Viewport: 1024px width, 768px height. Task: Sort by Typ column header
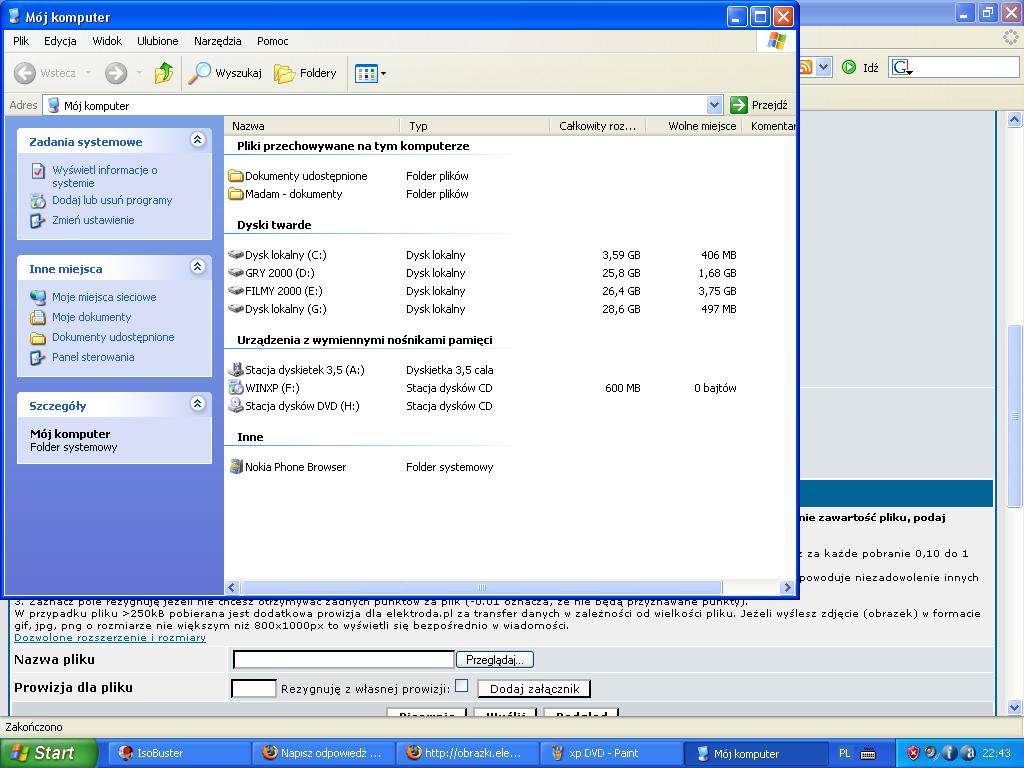[475, 126]
